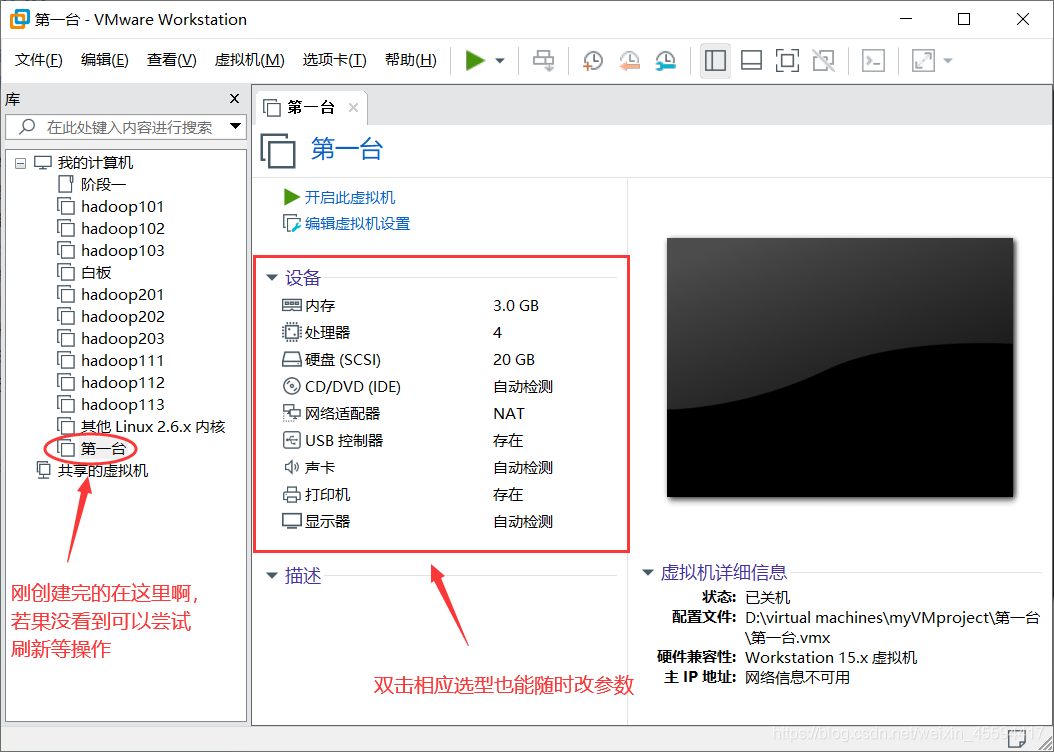The width and height of the screenshot is (1054, 752).
Task: Click the 3.0 GB memory value
Action: [x=516, y=305]
